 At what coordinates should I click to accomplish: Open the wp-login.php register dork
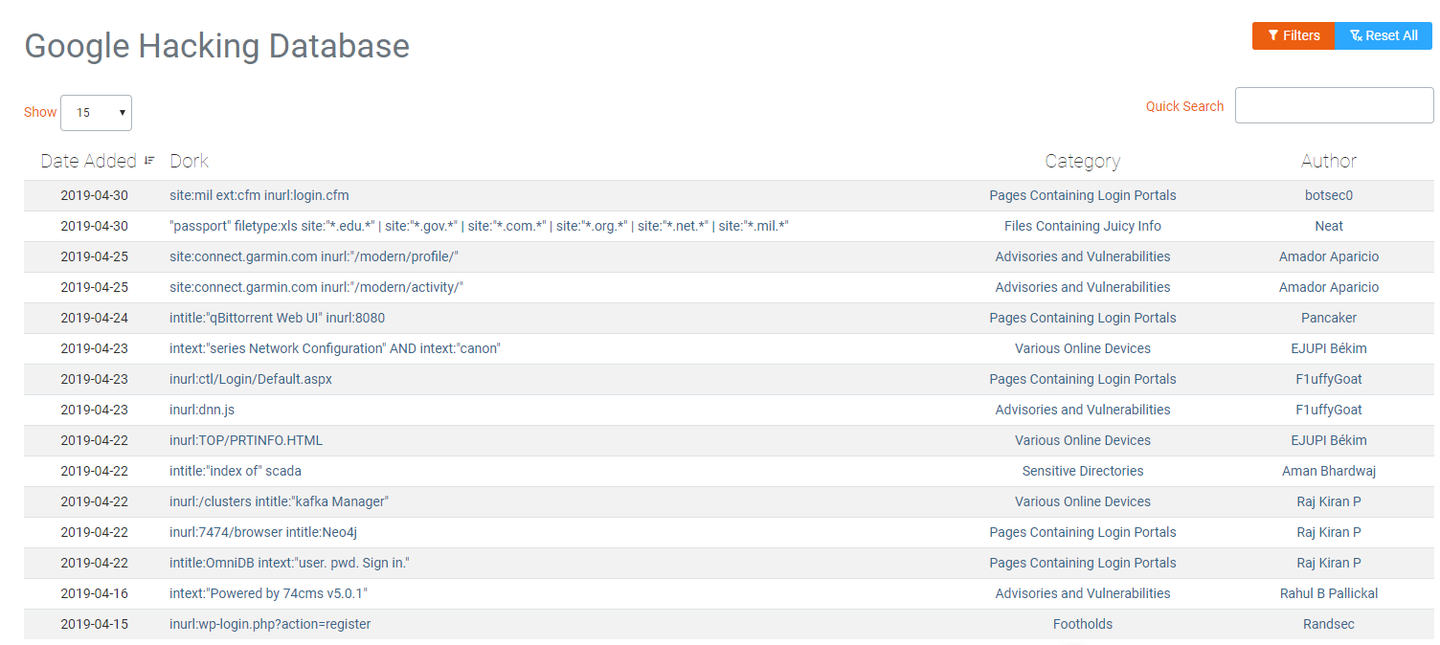point(270,624)
